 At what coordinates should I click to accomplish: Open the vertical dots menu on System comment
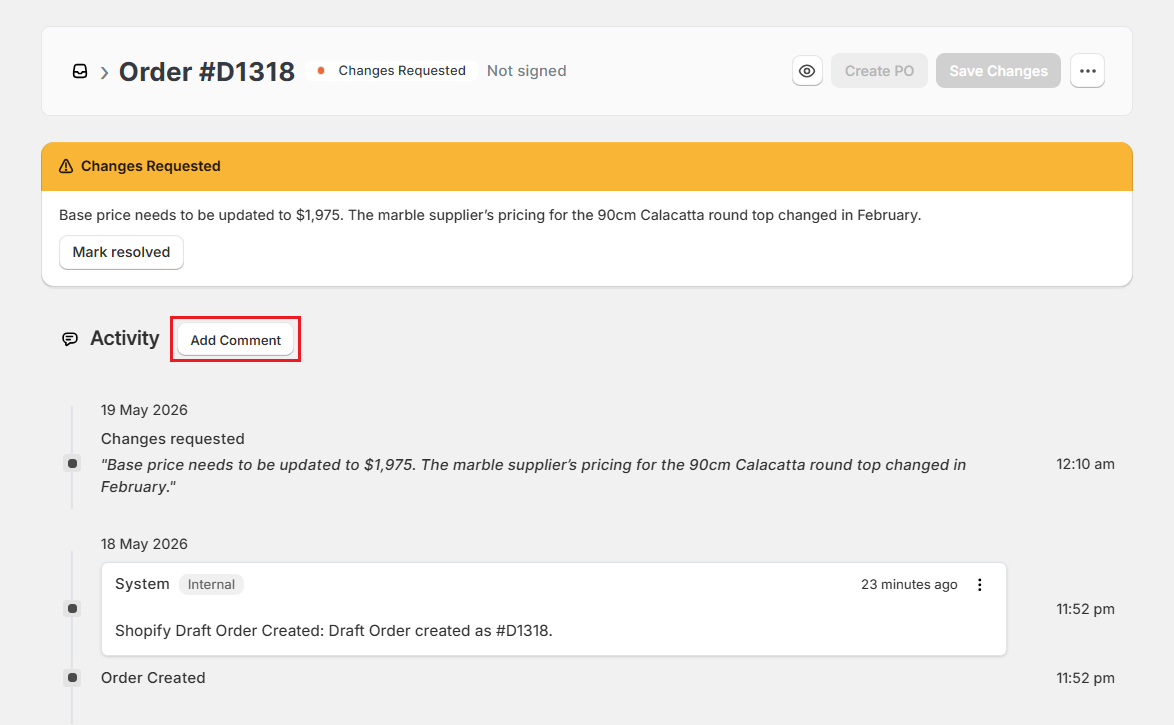pyautogui.click(x=979, y=585)
